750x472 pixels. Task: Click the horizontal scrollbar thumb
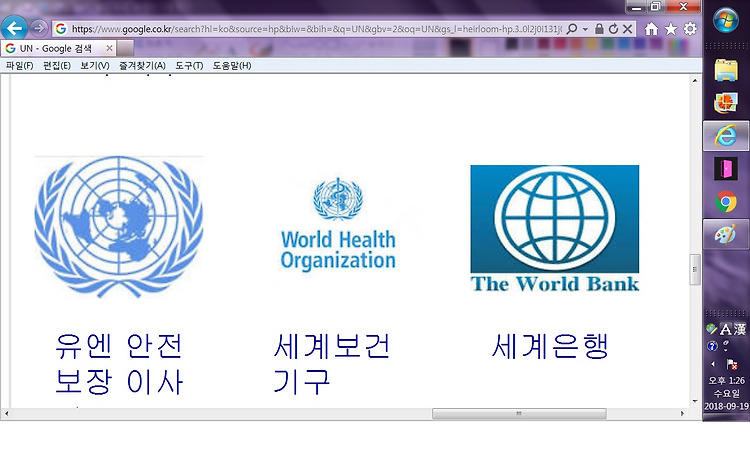[519, 414]
